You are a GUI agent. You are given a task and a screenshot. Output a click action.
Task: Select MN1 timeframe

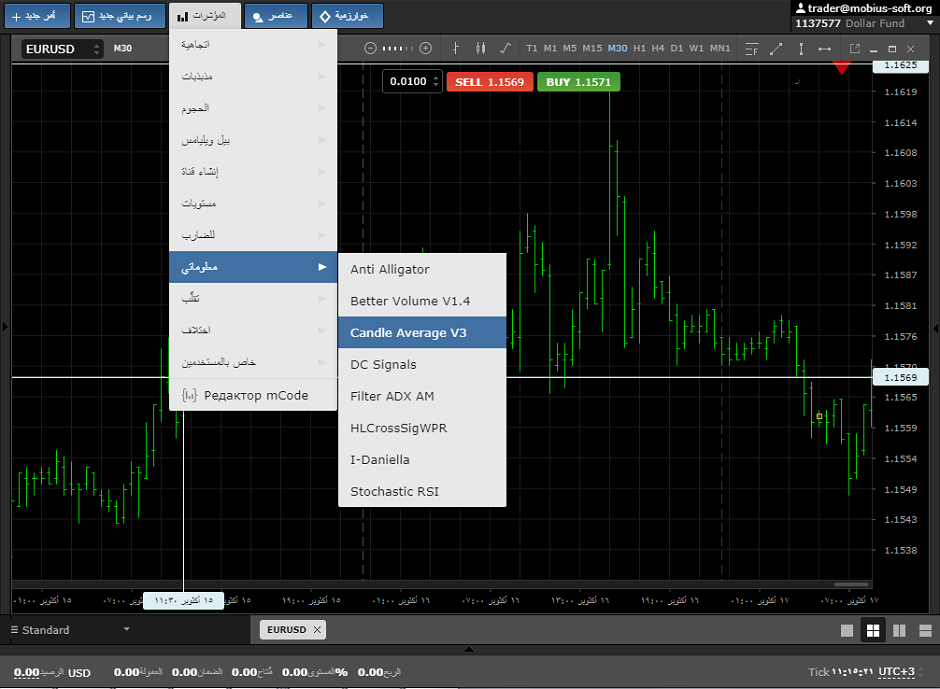720,49
